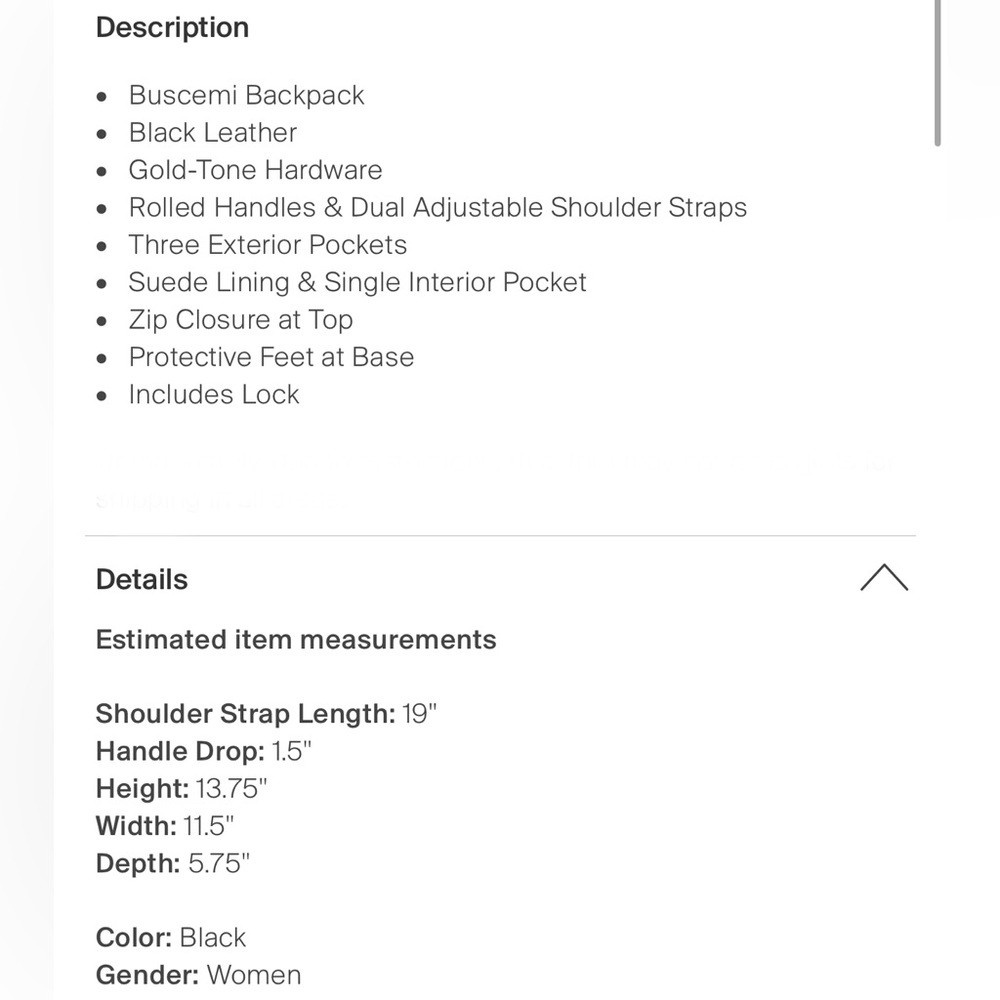This screenshot has width=1000, height=1000.
Task: Select the Handle Drop measurement line
Action: tap(204, 752)
